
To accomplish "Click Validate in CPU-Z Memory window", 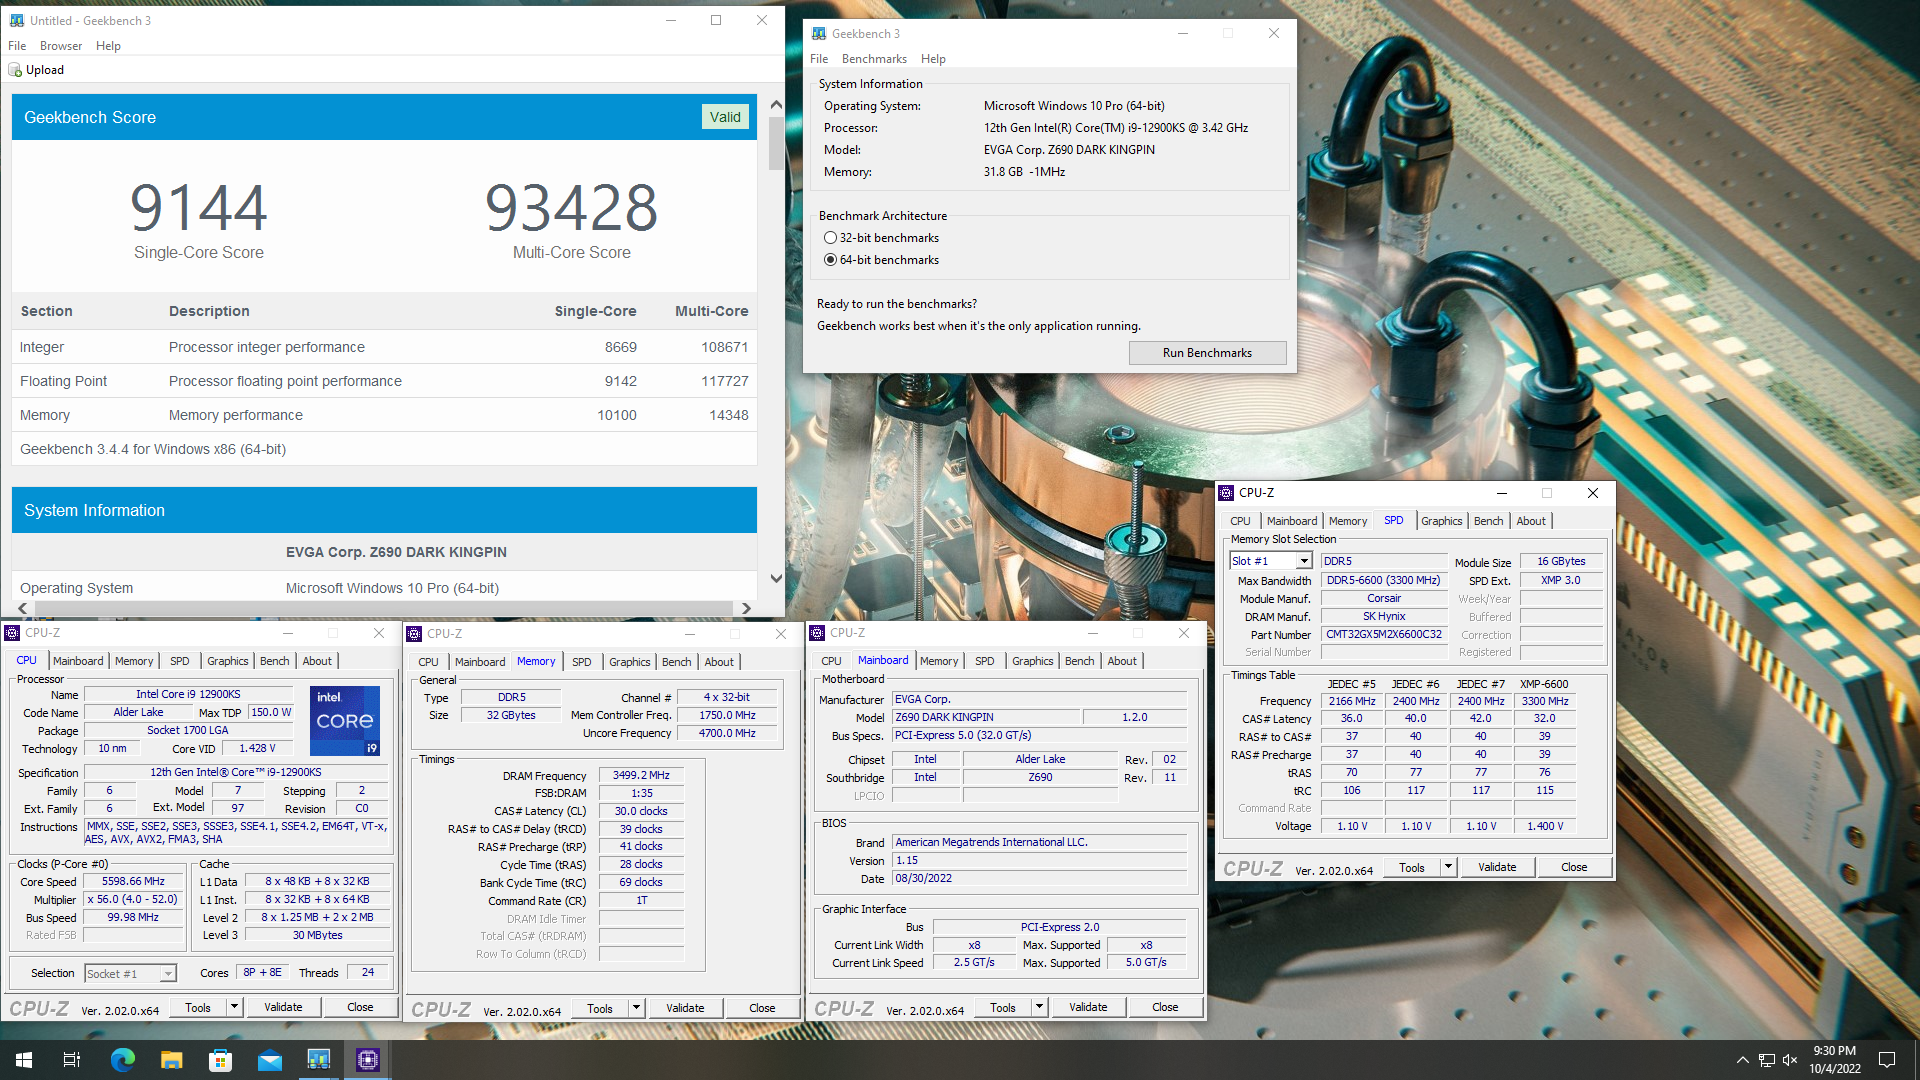I will point(685,1009).
